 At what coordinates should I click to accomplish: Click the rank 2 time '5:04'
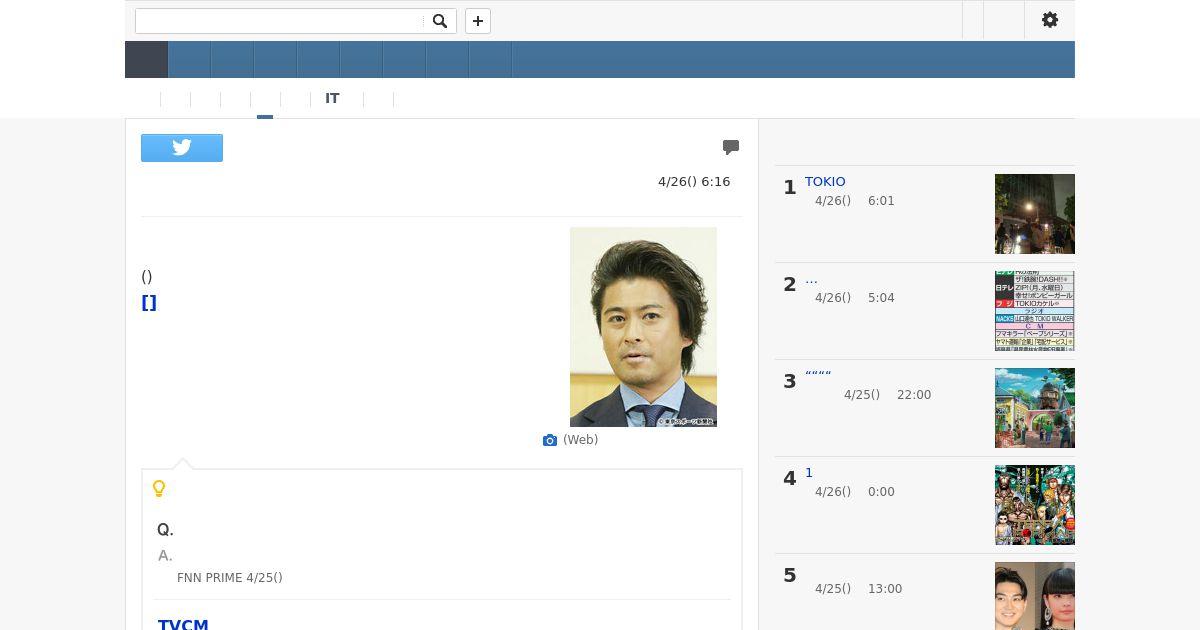click(x=881, y=298)
